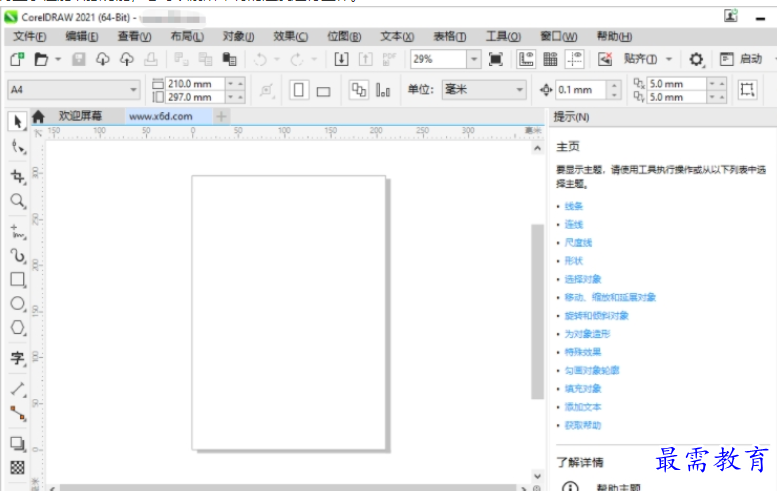777x491 pixels.
Task: Click the Print icon
Action: 151,59
